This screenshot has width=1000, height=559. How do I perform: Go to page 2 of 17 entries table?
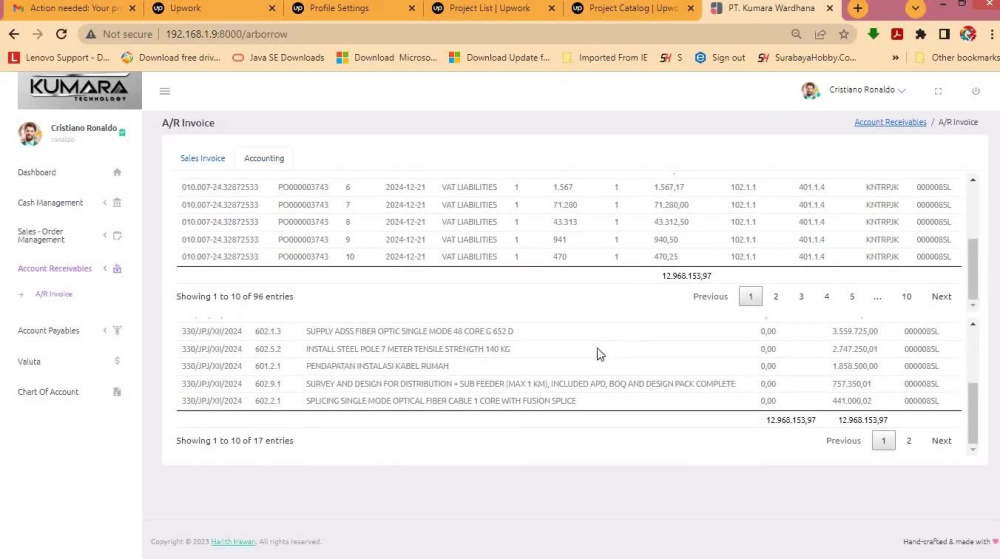(x=909, y=440)
